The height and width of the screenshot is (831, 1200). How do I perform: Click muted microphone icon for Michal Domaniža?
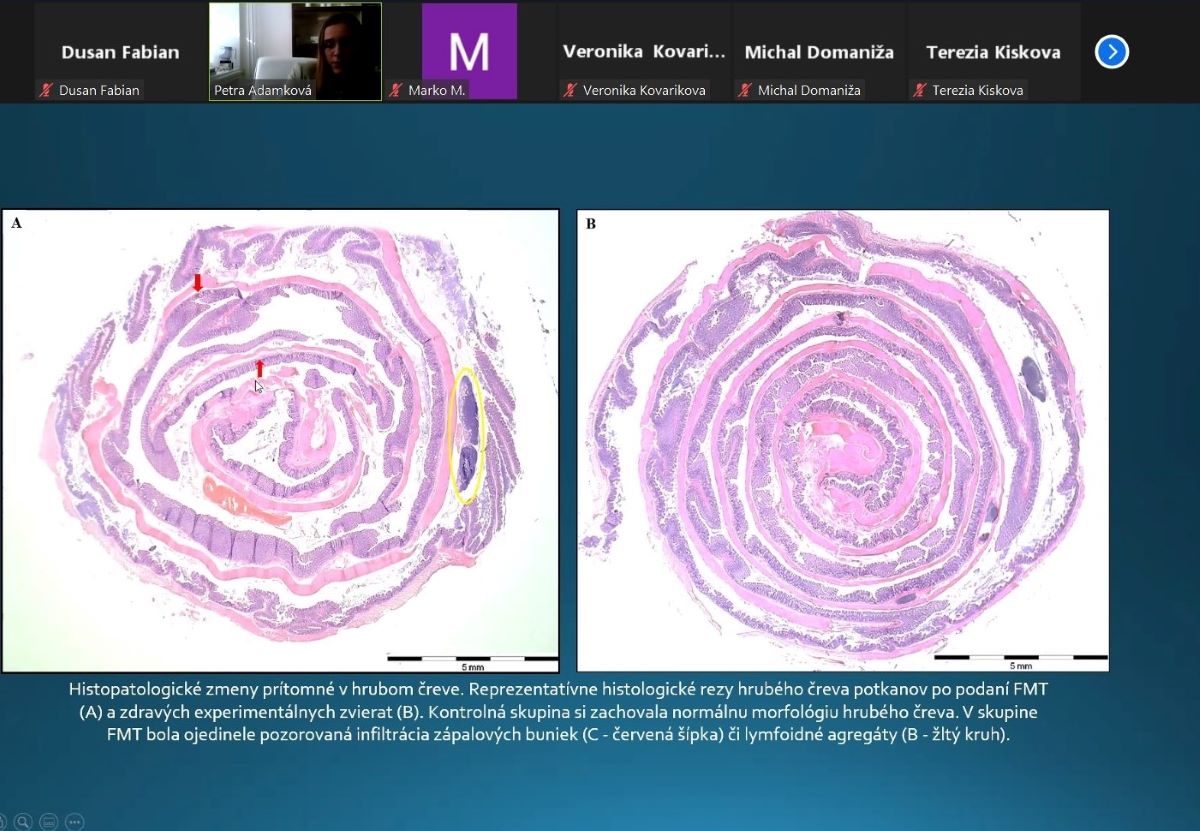pos(744,90)
